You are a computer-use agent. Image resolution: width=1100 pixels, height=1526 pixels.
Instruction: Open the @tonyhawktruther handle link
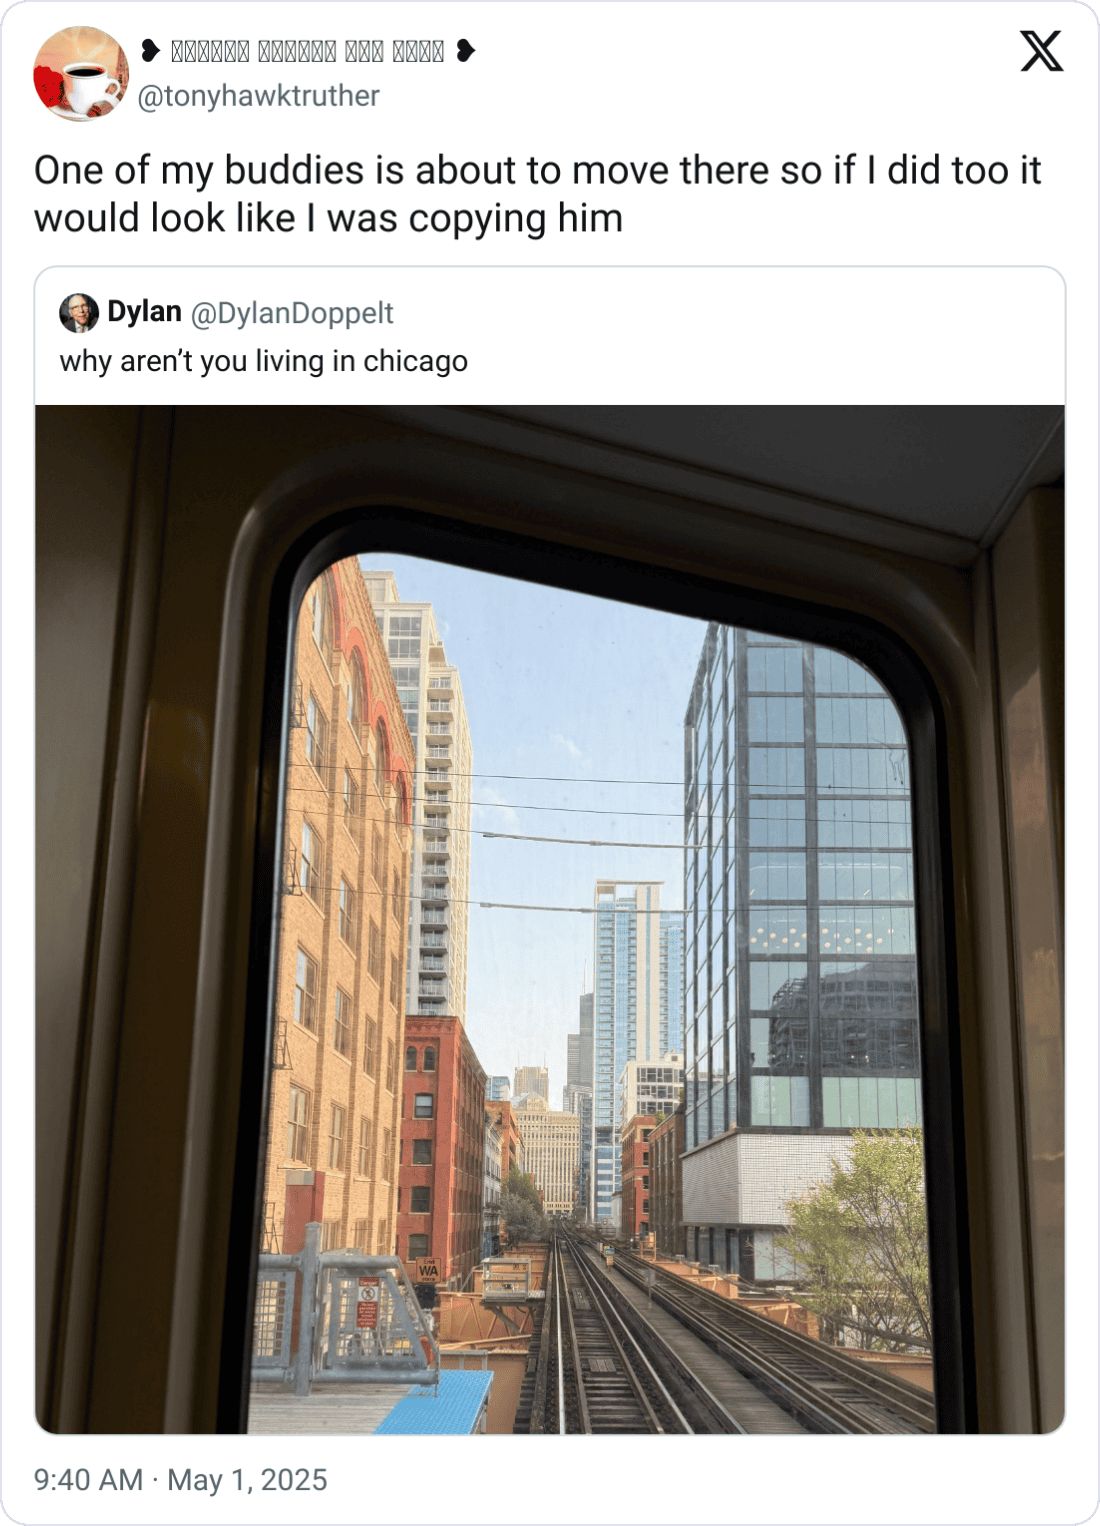(x=258, y=96)
